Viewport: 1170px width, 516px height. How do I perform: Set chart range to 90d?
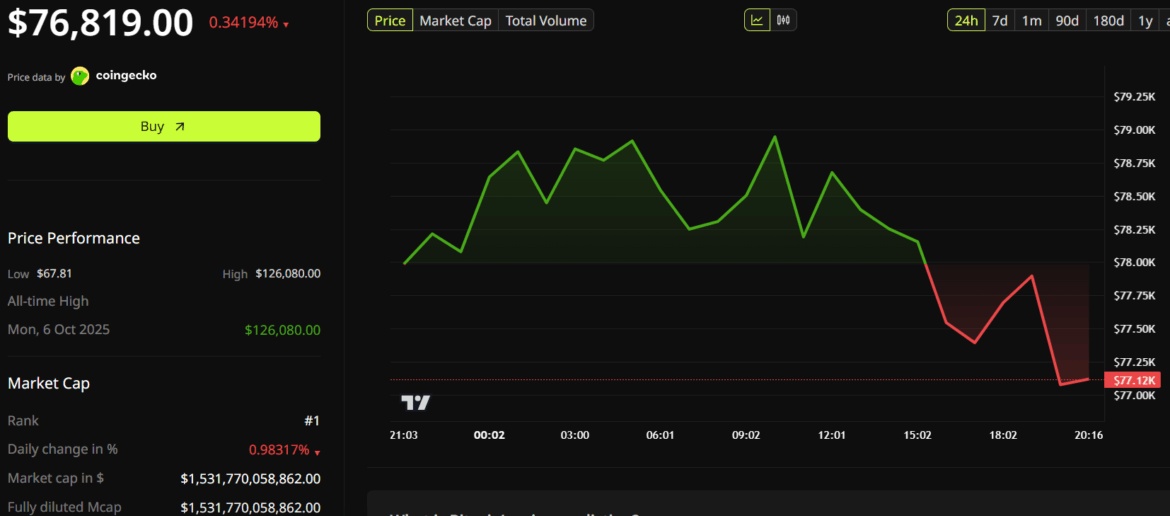coord(1067,20)
